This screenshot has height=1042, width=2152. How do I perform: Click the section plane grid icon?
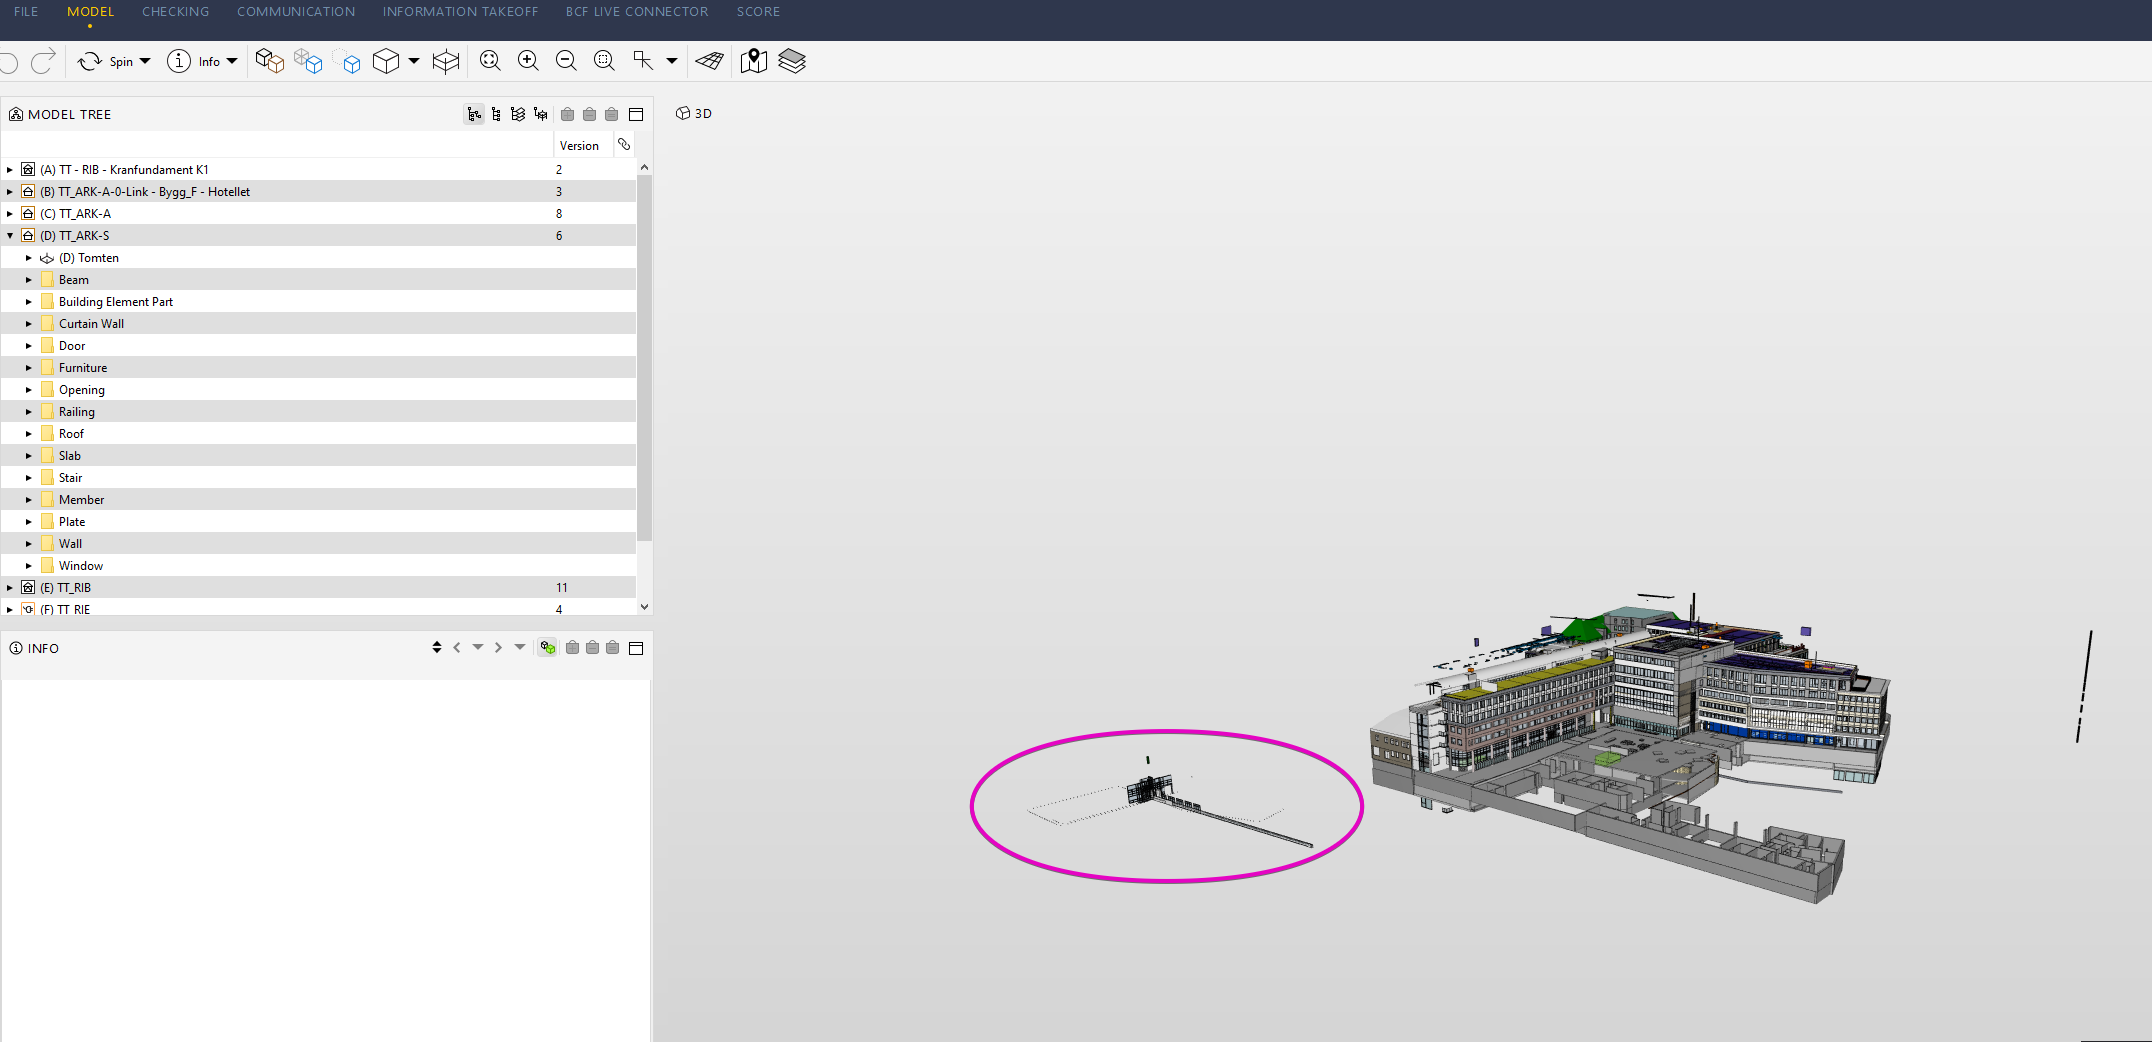coord(709,61)
